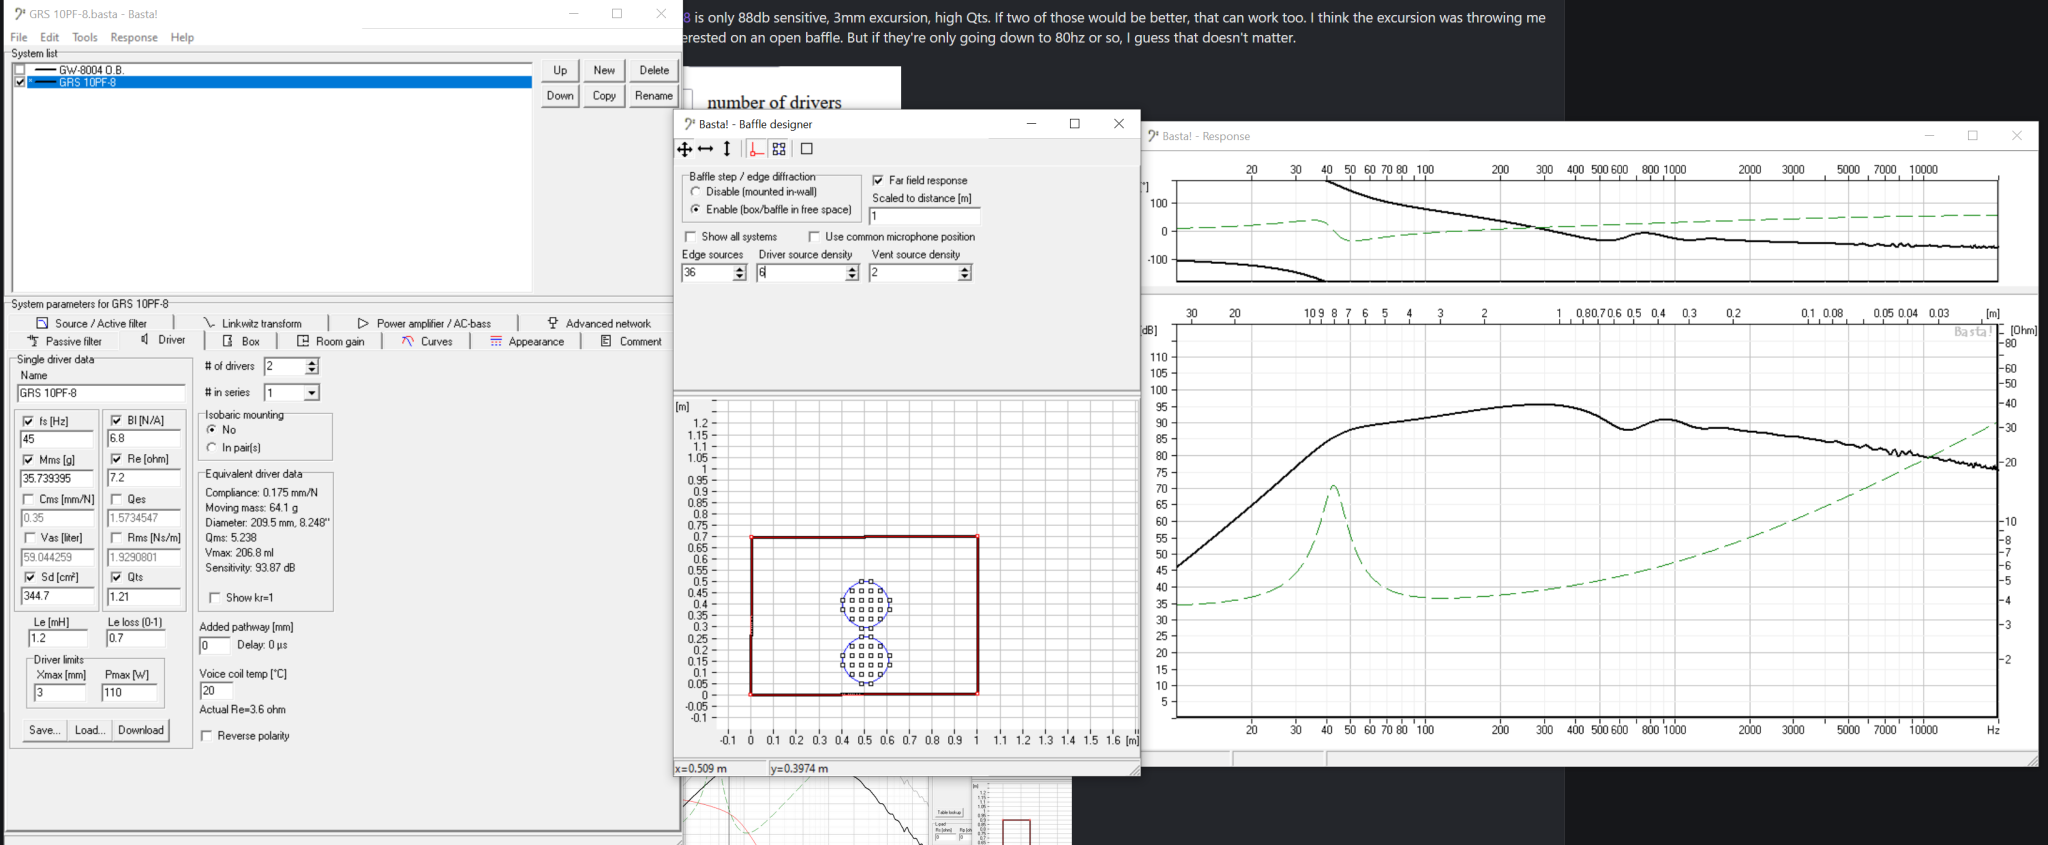Open the Edit menu

click(50, 37)
